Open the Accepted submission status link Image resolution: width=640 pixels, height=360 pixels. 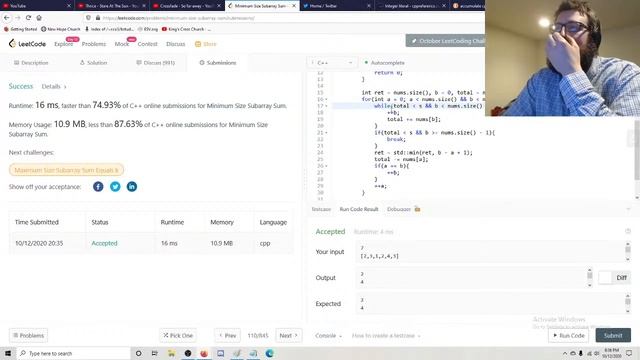tap(104, 243)
